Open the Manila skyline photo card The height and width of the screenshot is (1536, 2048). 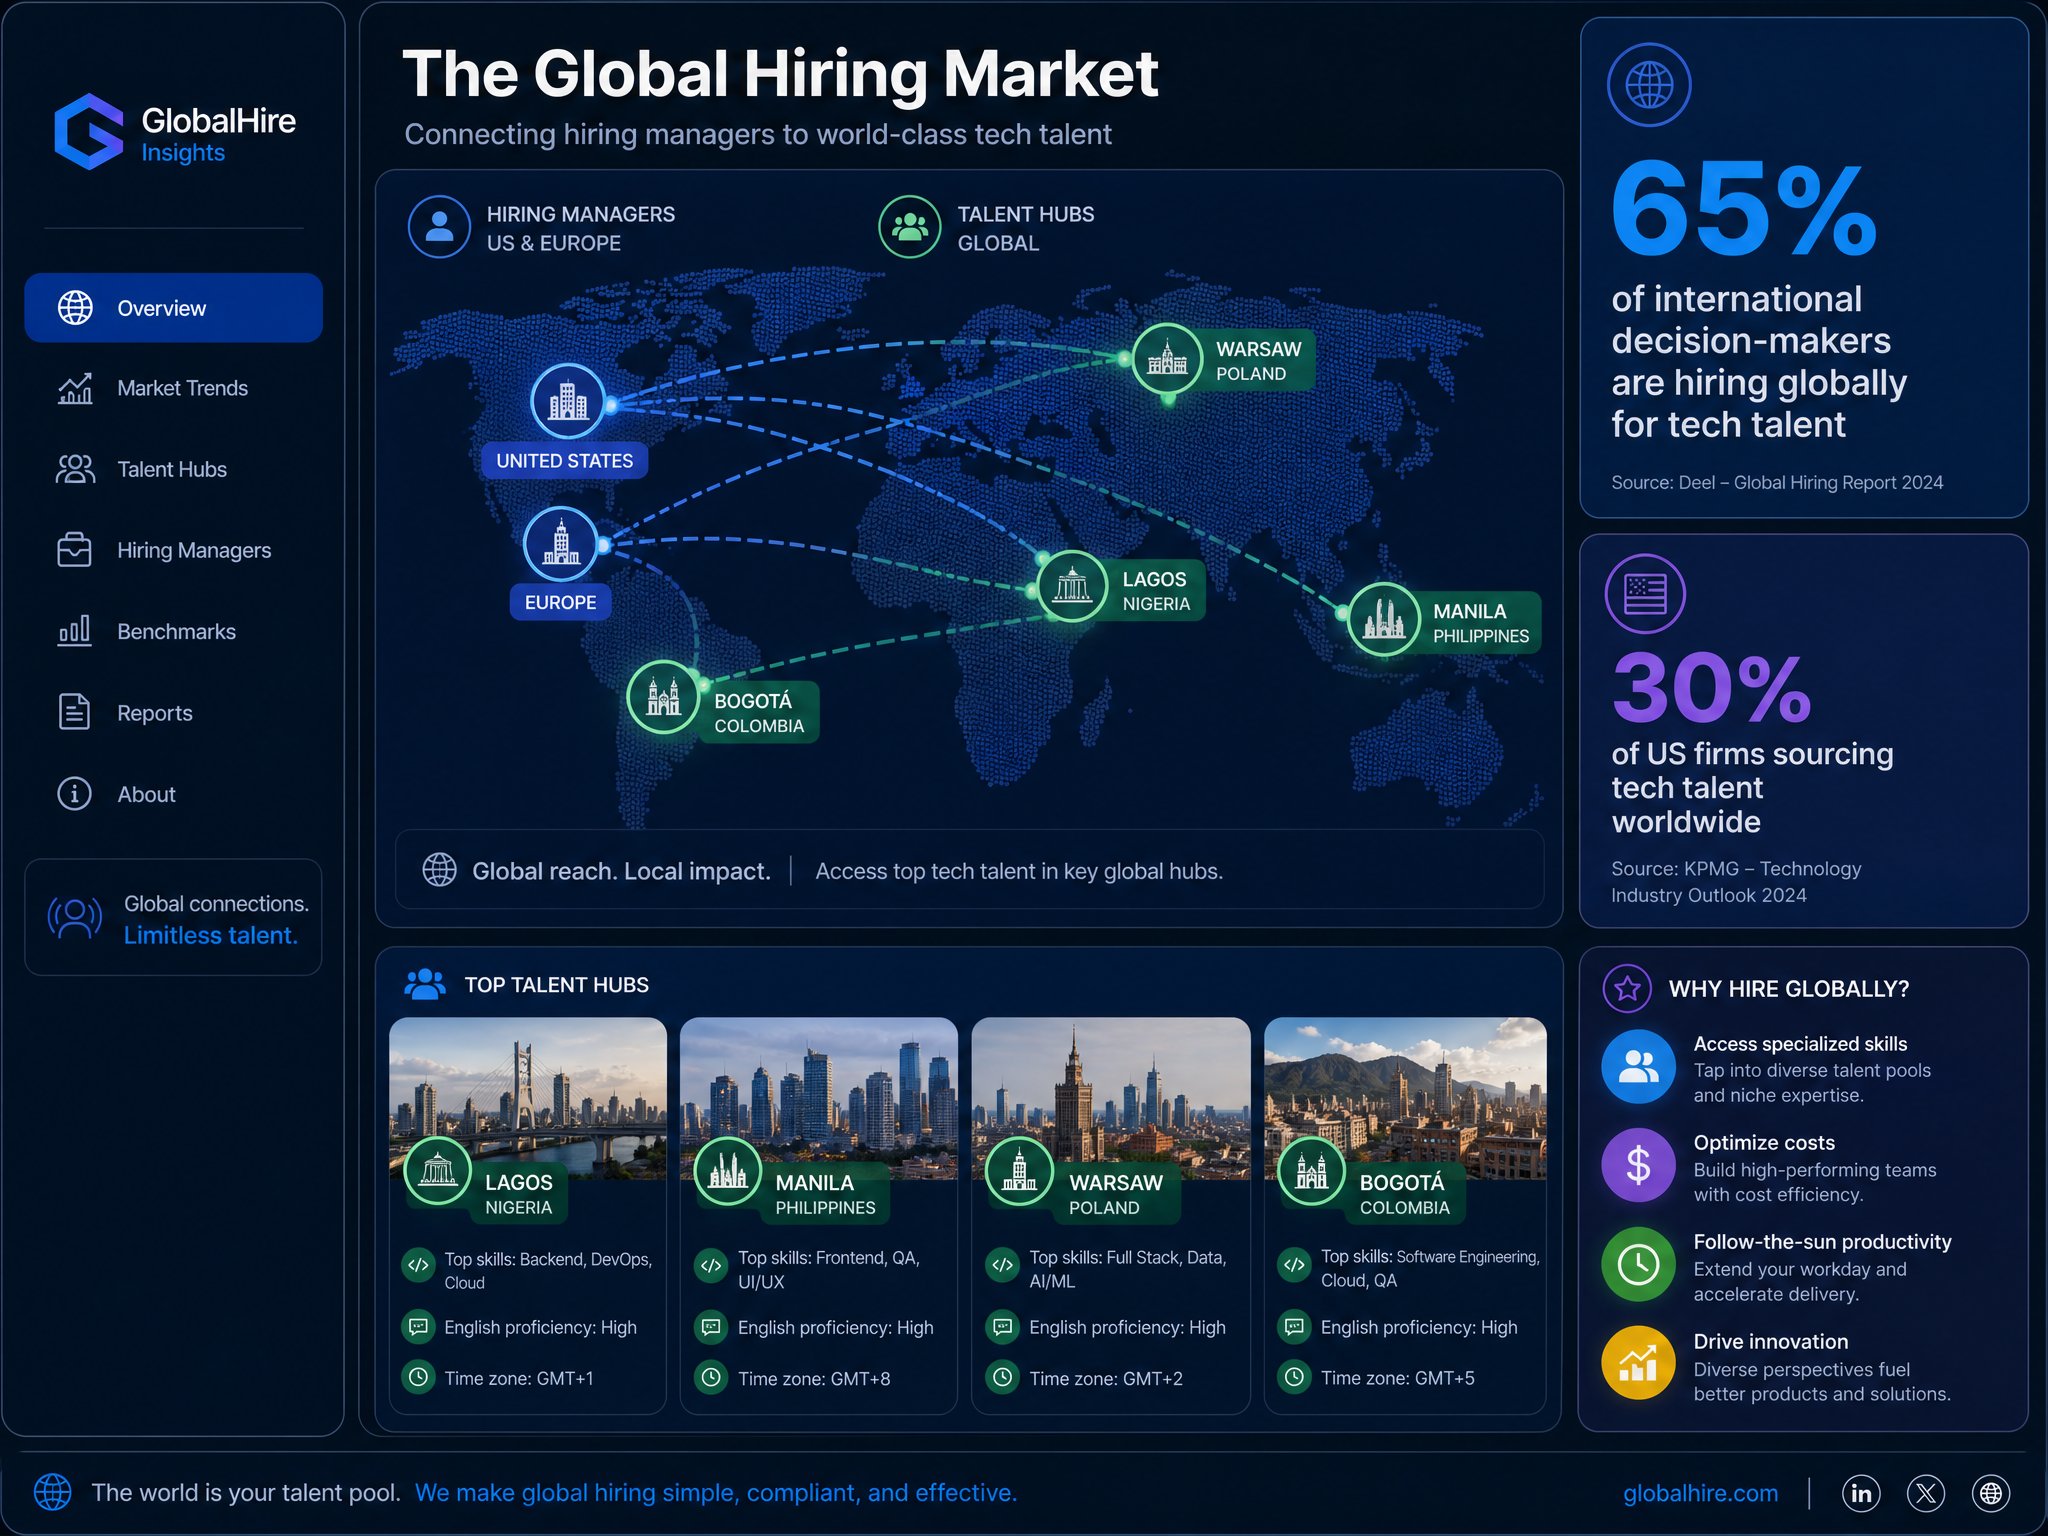pos(819,1098)
